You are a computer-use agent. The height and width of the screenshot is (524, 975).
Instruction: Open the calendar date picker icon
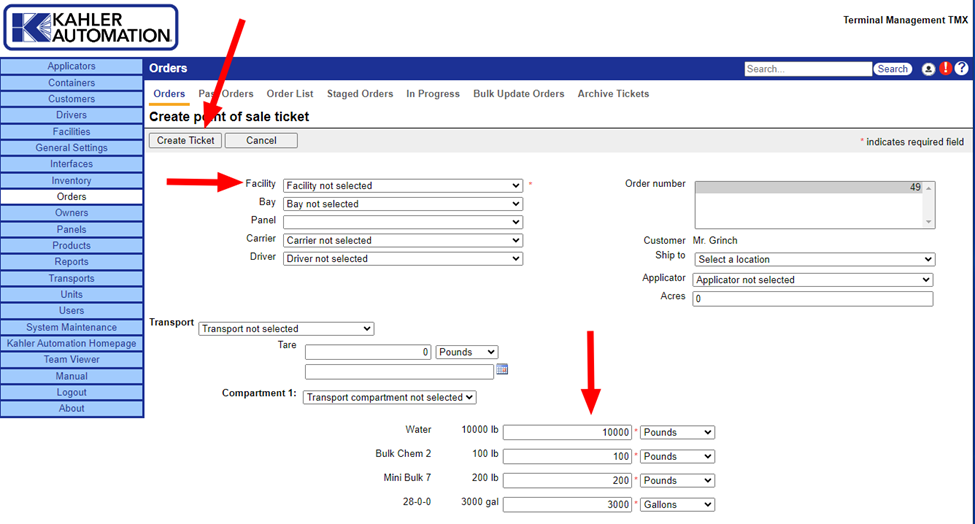point(502,370)
